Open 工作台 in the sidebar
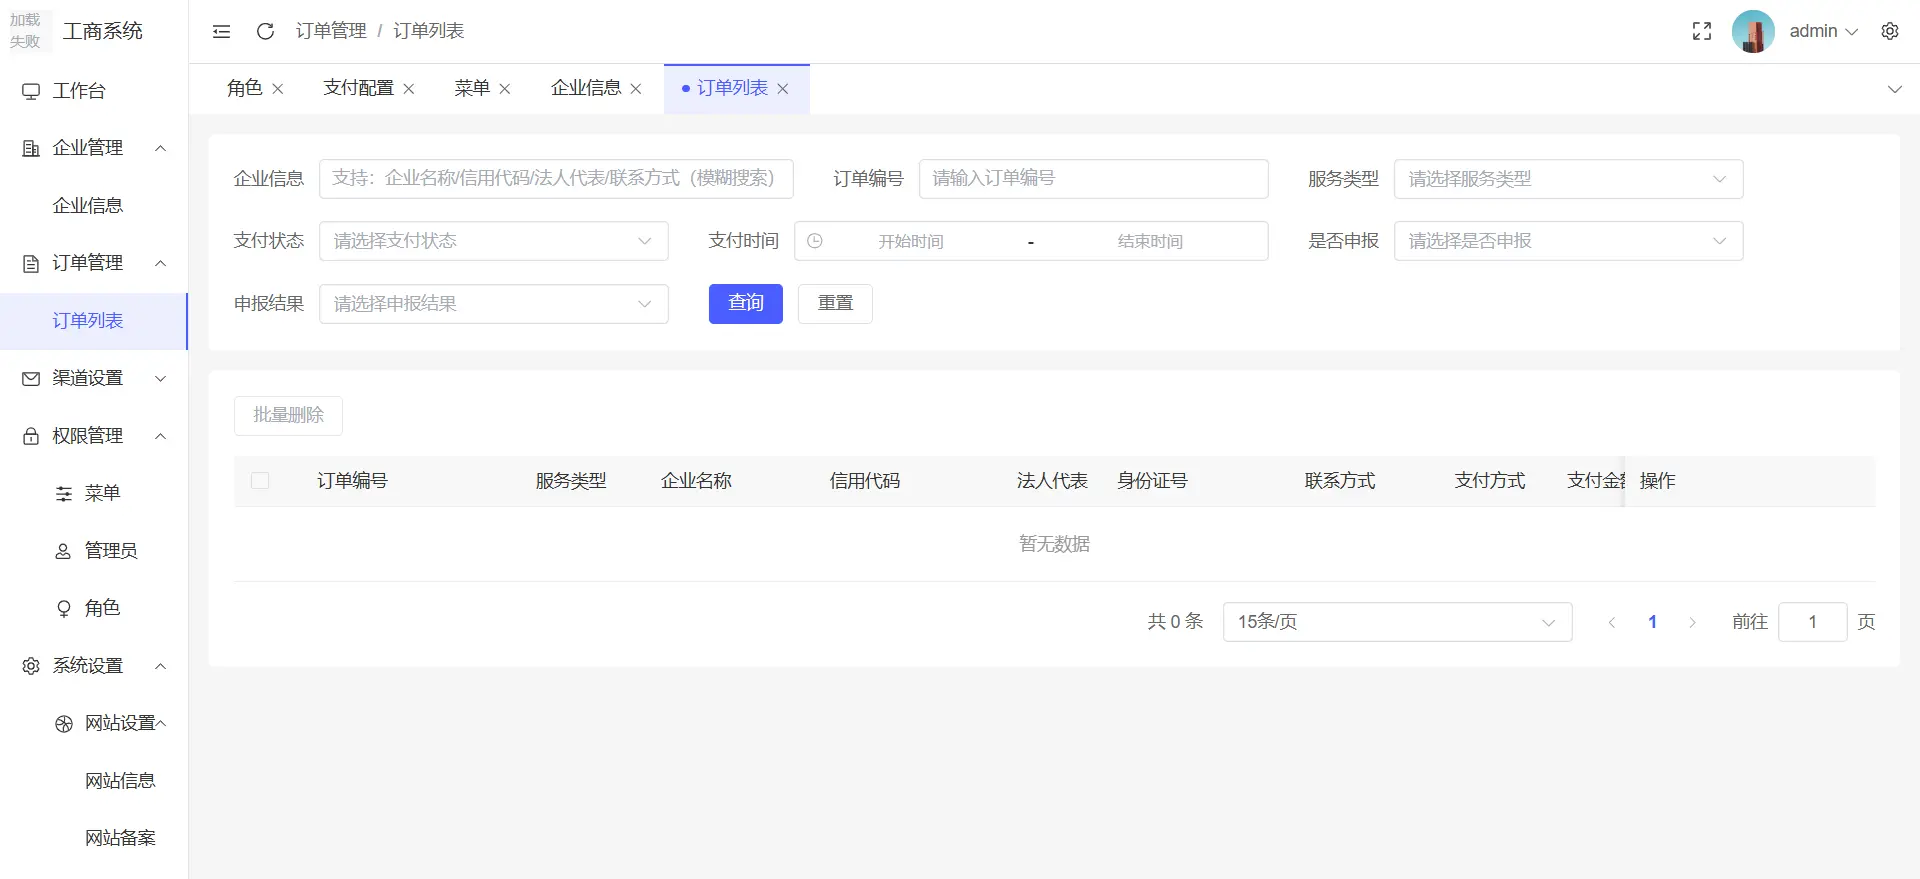 (x=94, y=91)
